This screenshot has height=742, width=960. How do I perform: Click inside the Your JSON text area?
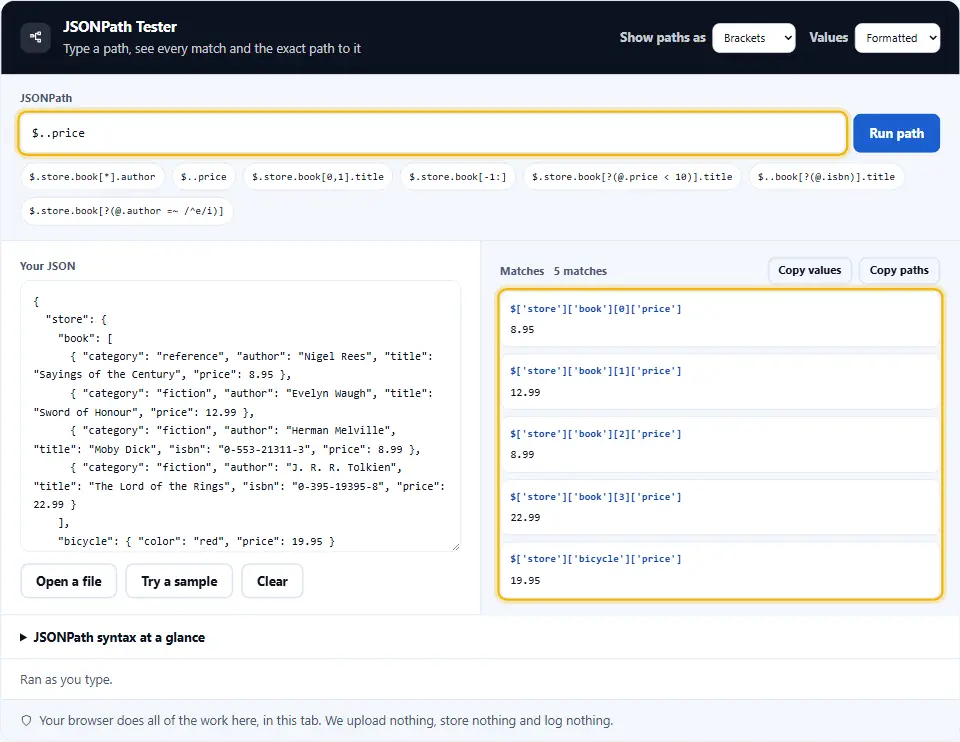241,416
